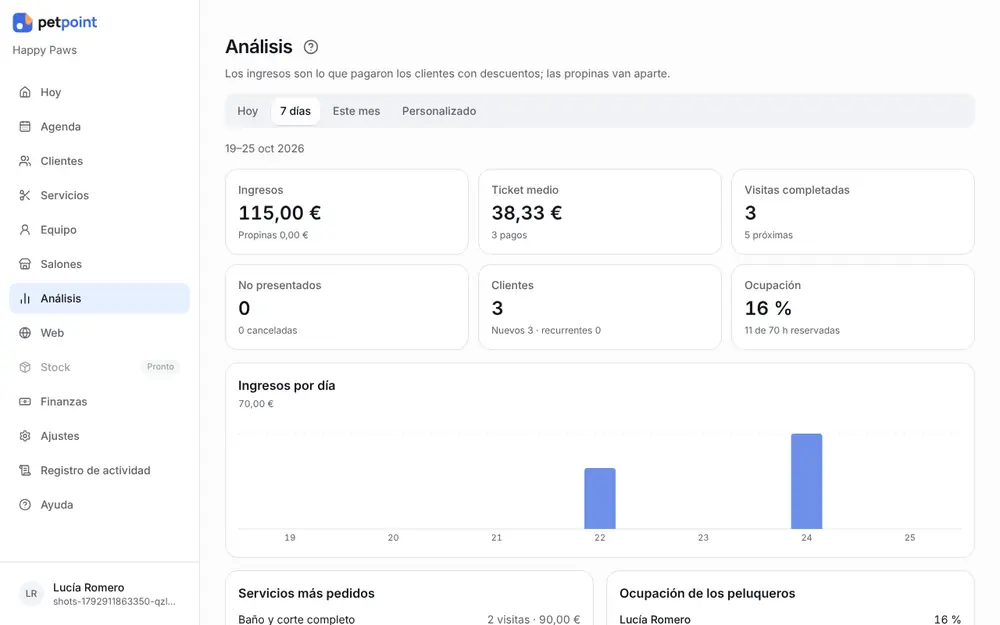
Task: Click the 3 pagos text
Action: point(509,235)
